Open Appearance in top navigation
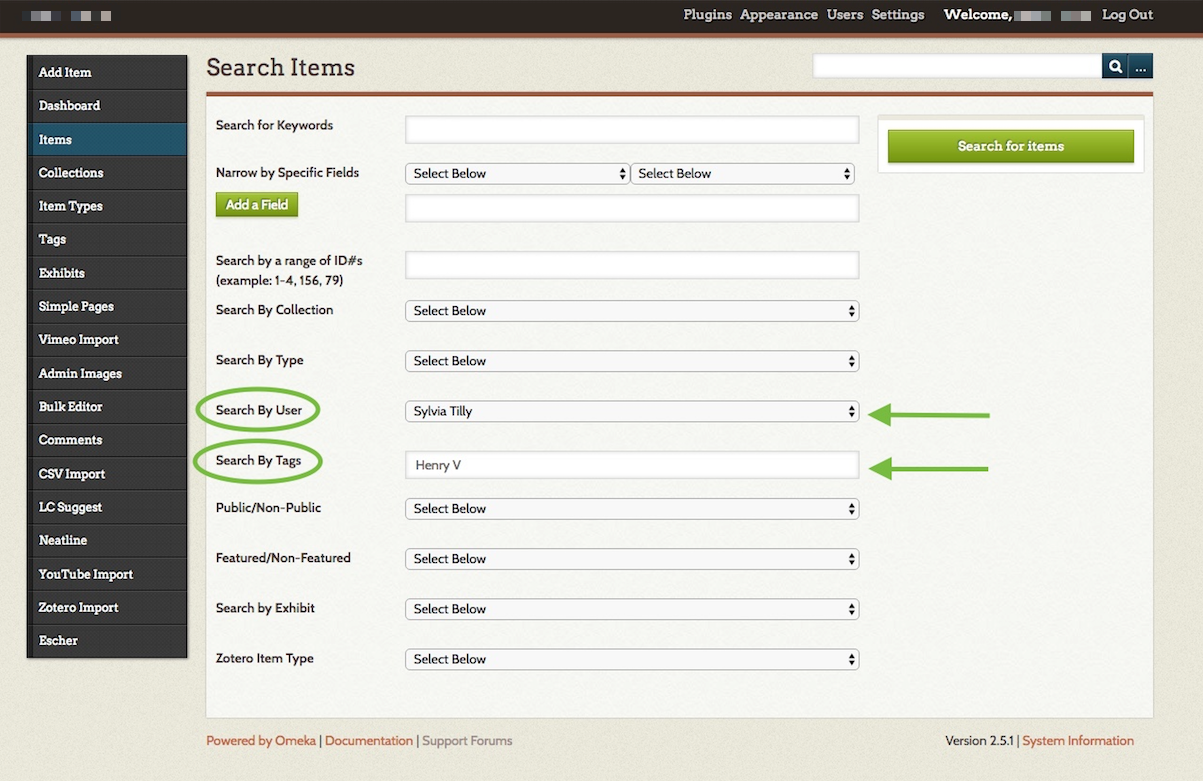The height and width of the screenshot is (781, 1203). (779, 15)
